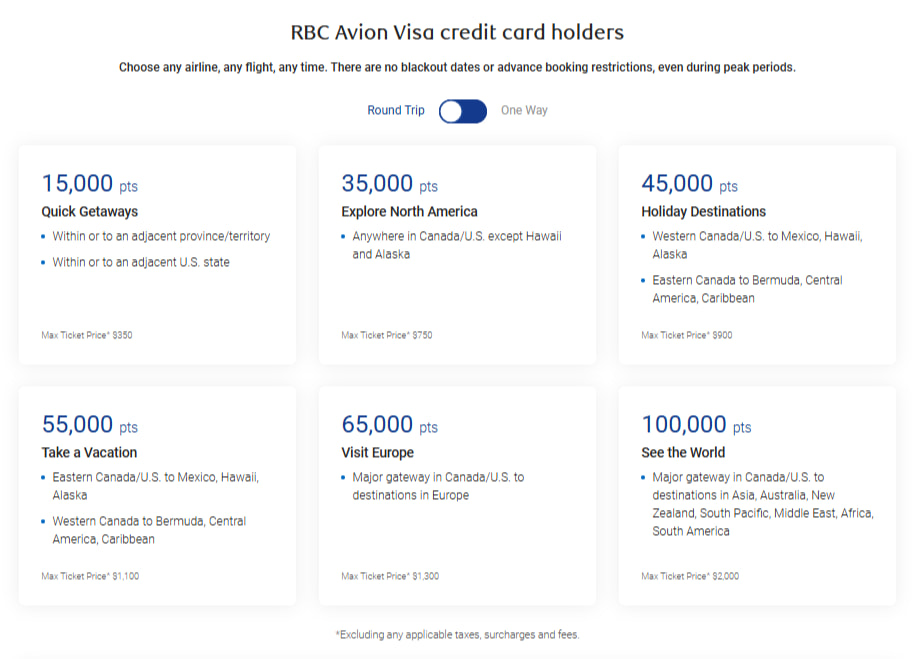
Task: Click the Max Ticket Price $350 note
Action: click(x=87, y=336)
